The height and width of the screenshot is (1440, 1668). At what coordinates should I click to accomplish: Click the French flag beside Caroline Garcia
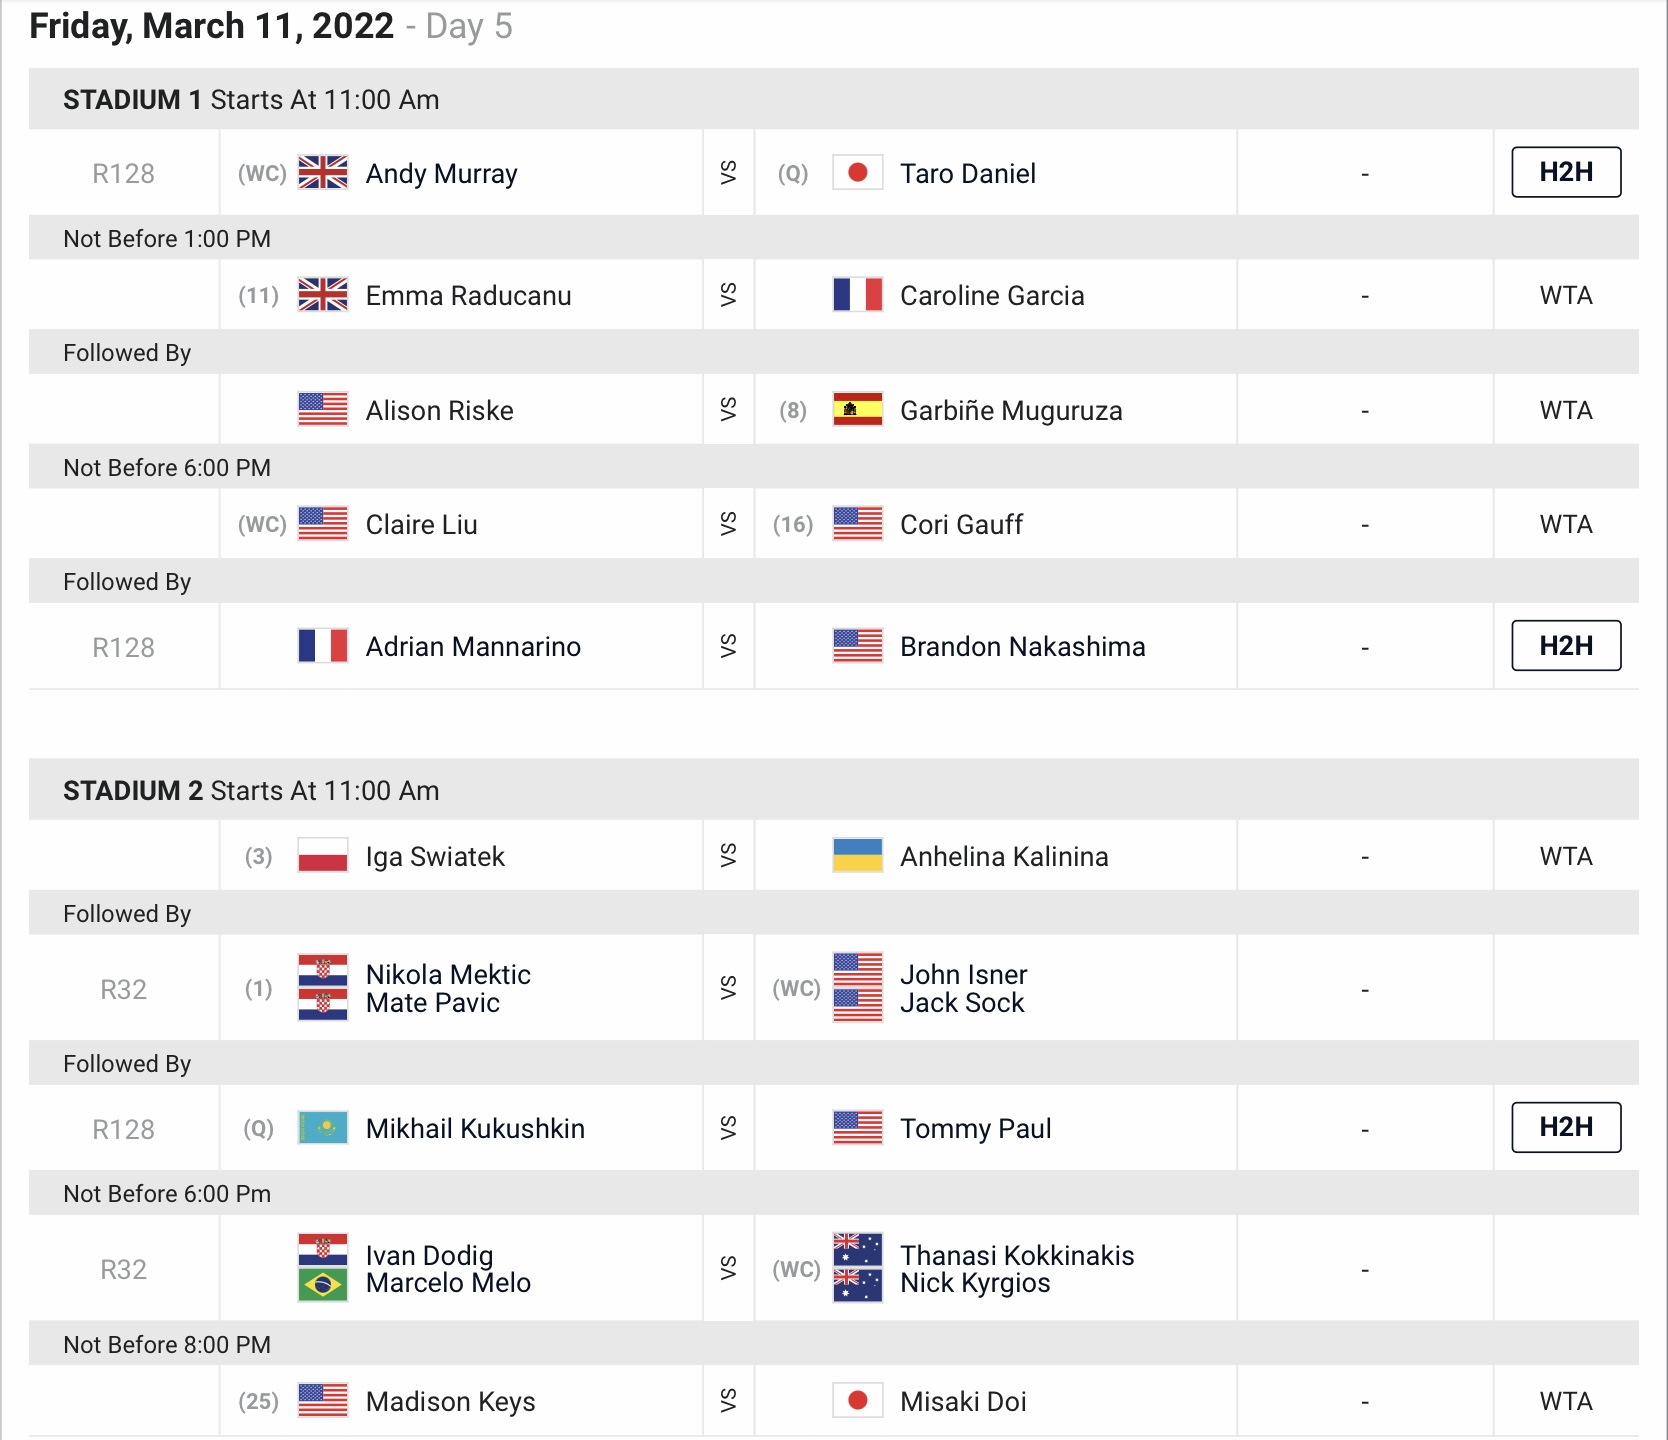[x=858, y=295]
